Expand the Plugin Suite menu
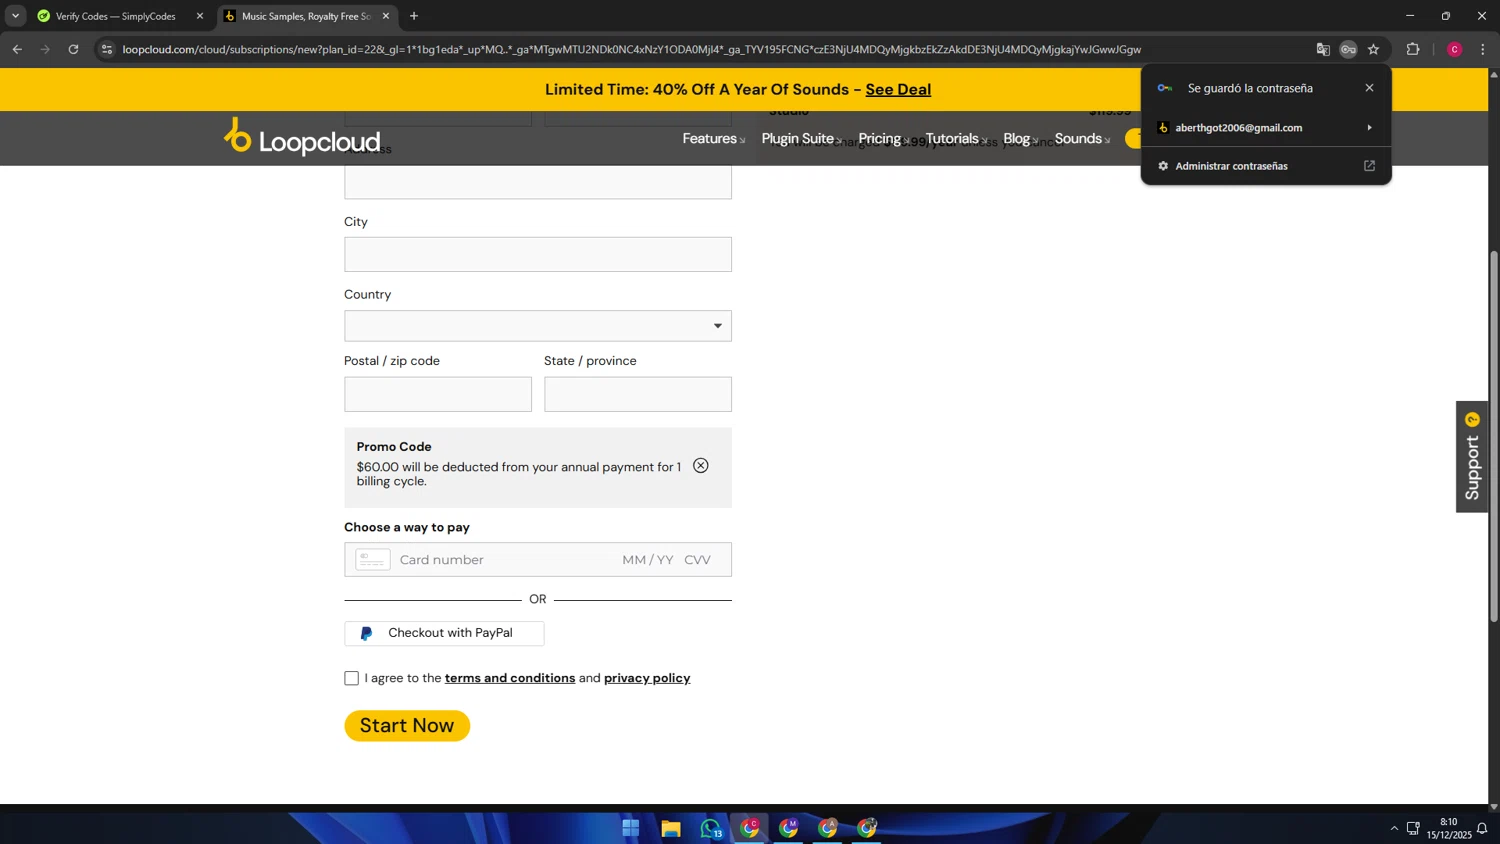This screenshot has width=1500, height=844. click(802, 138)
